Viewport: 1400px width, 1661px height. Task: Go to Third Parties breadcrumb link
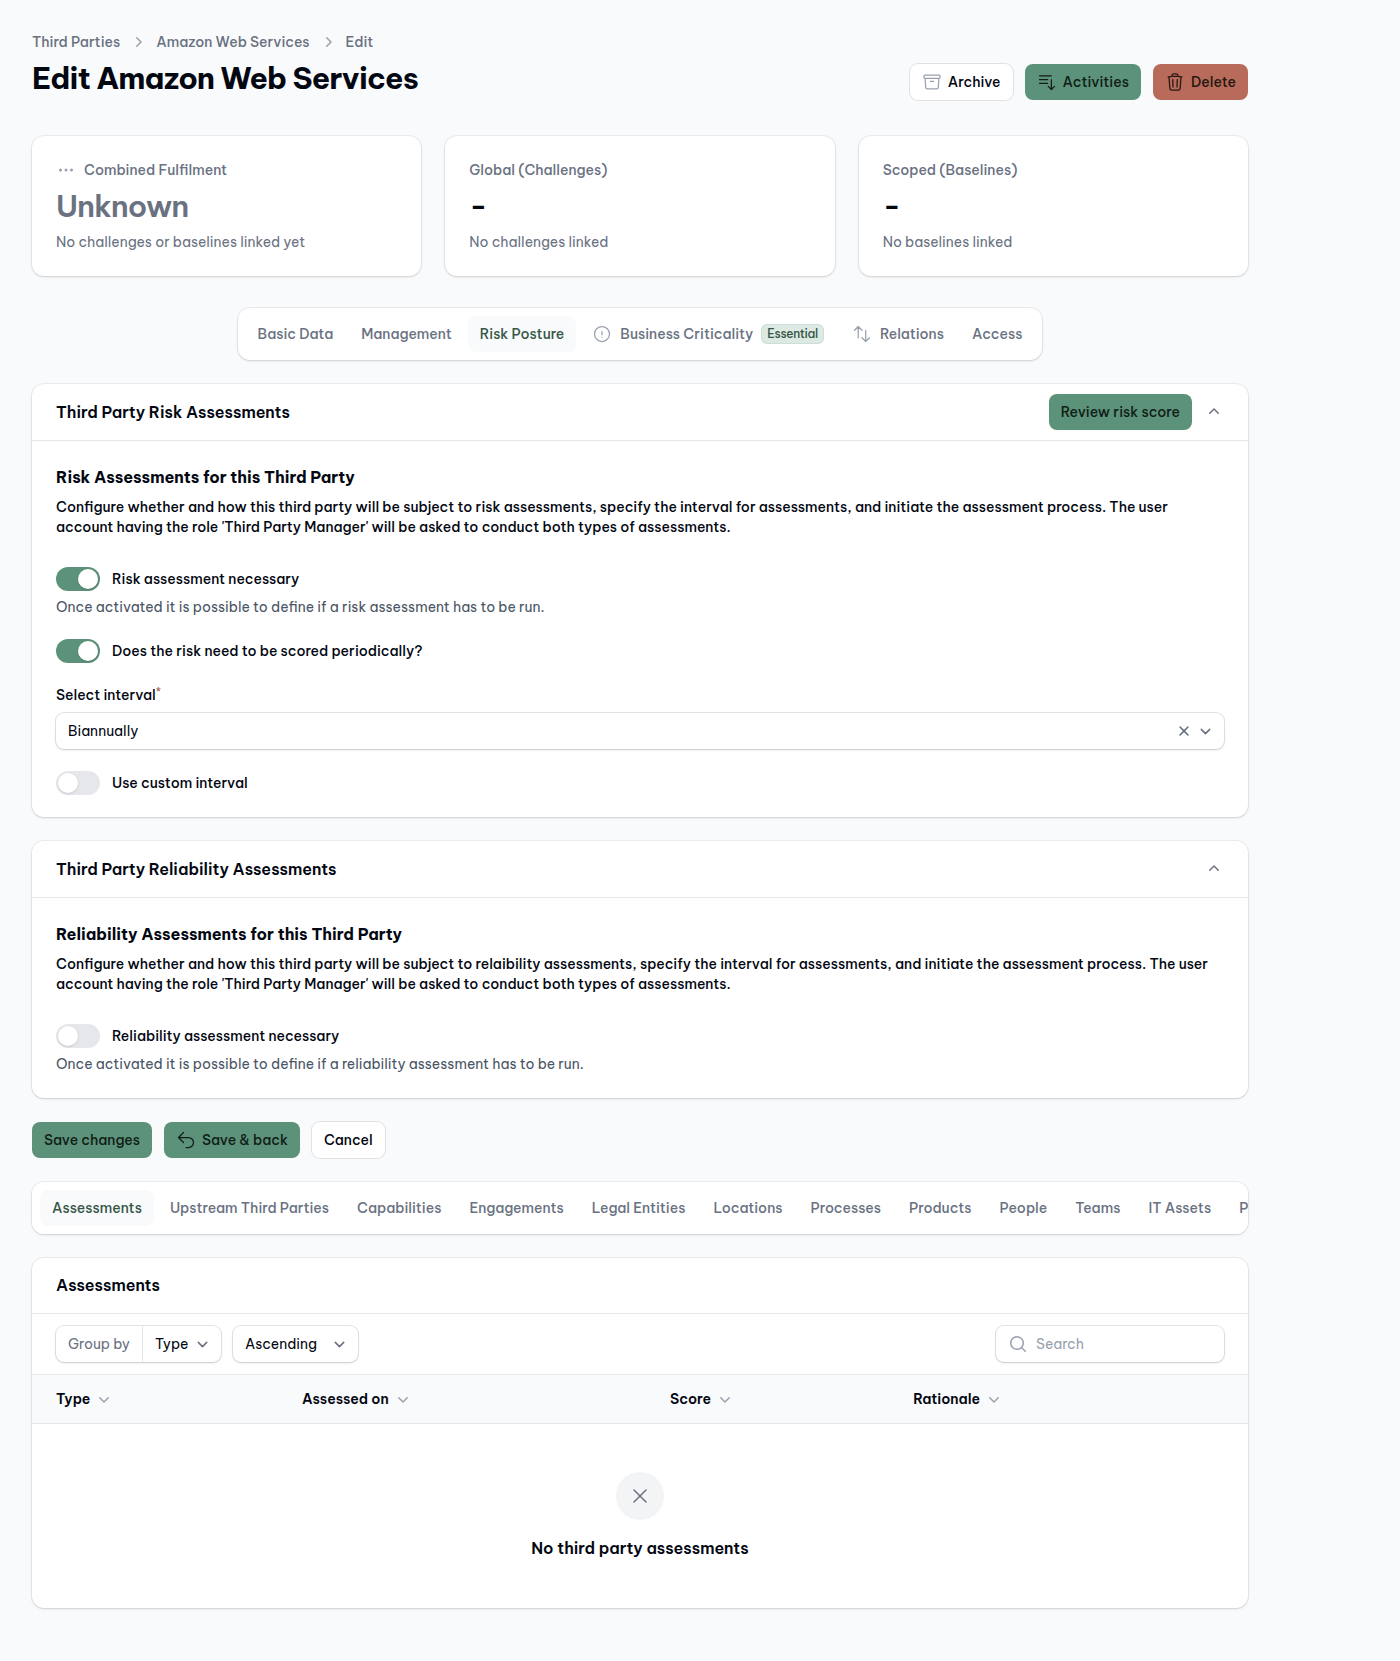point(76,42)
